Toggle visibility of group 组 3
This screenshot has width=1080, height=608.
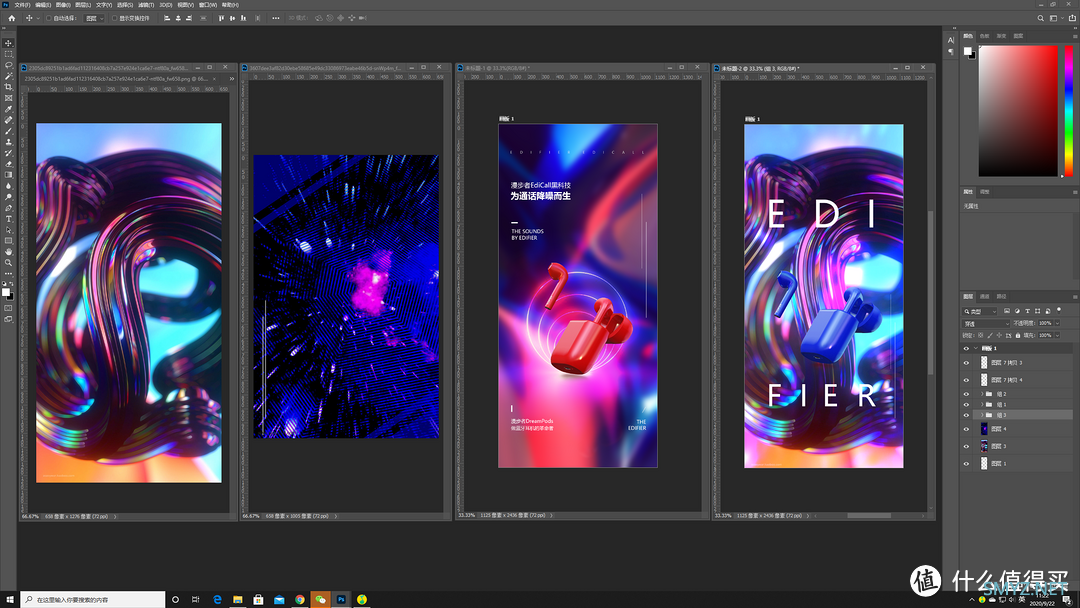click(x=966, y=415)
